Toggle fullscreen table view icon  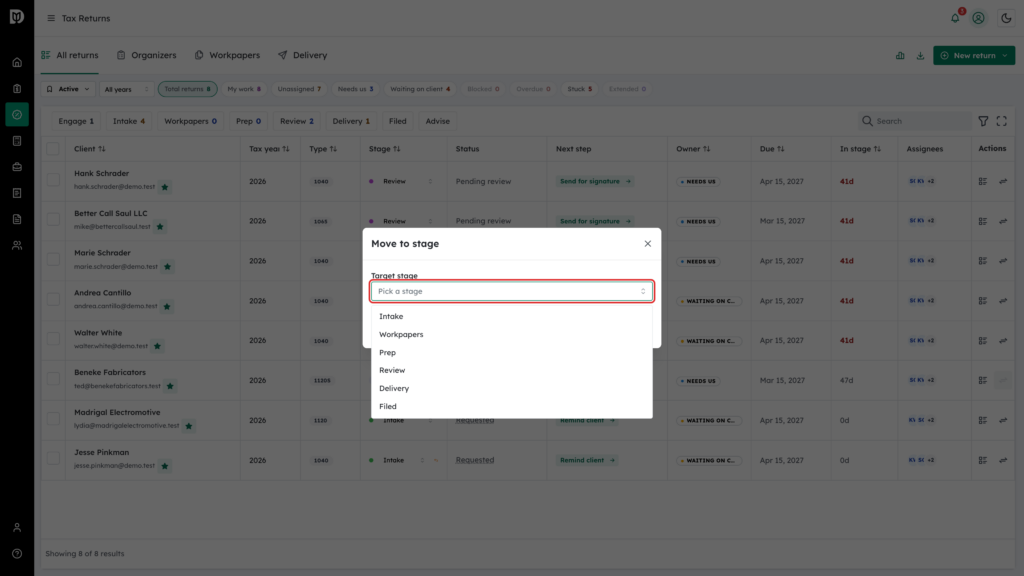[x=1001, y=121]
